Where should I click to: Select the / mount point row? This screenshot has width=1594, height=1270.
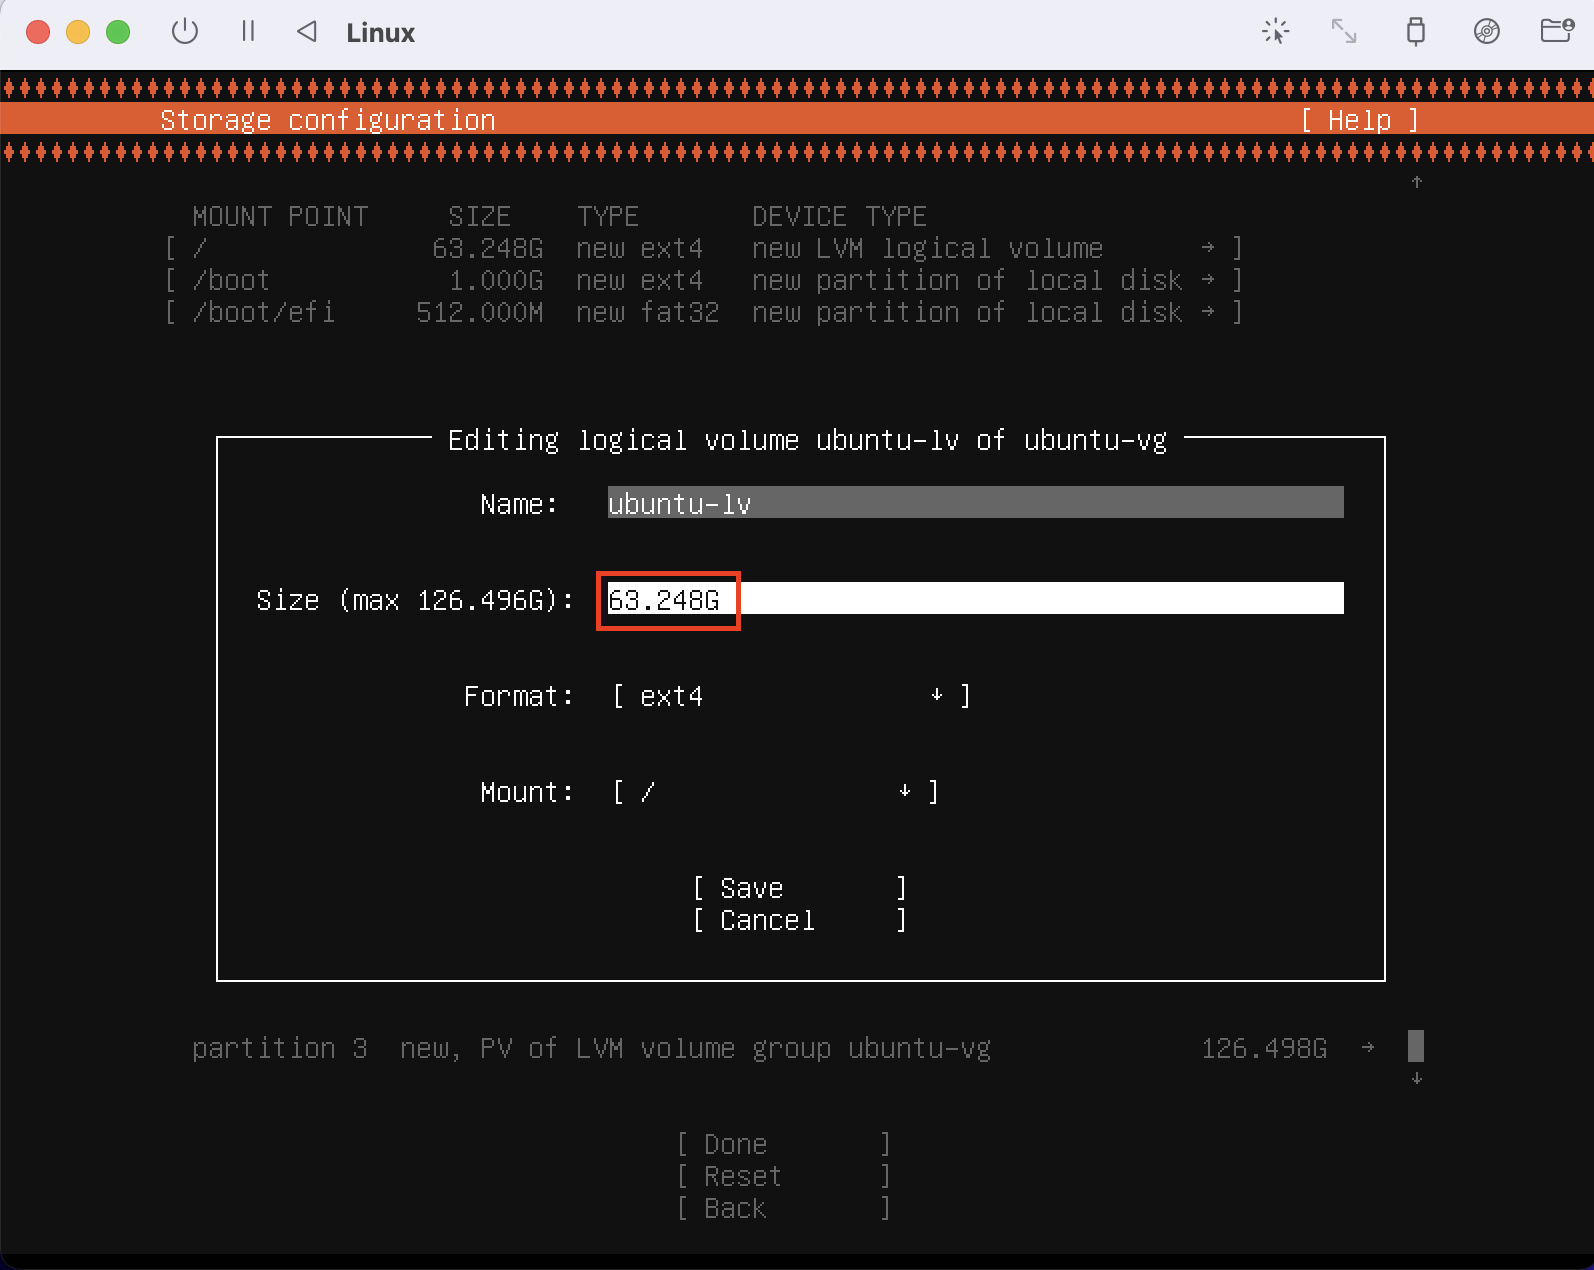coord(704,248)
